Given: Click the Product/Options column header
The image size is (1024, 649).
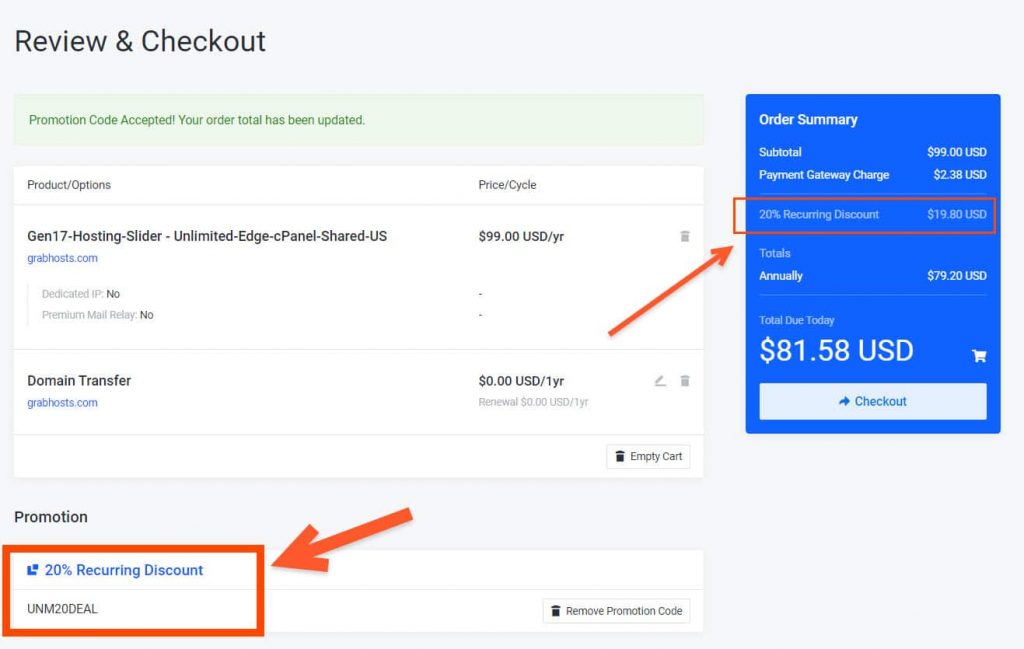Looking at the screenshot, I should [69, 185].
